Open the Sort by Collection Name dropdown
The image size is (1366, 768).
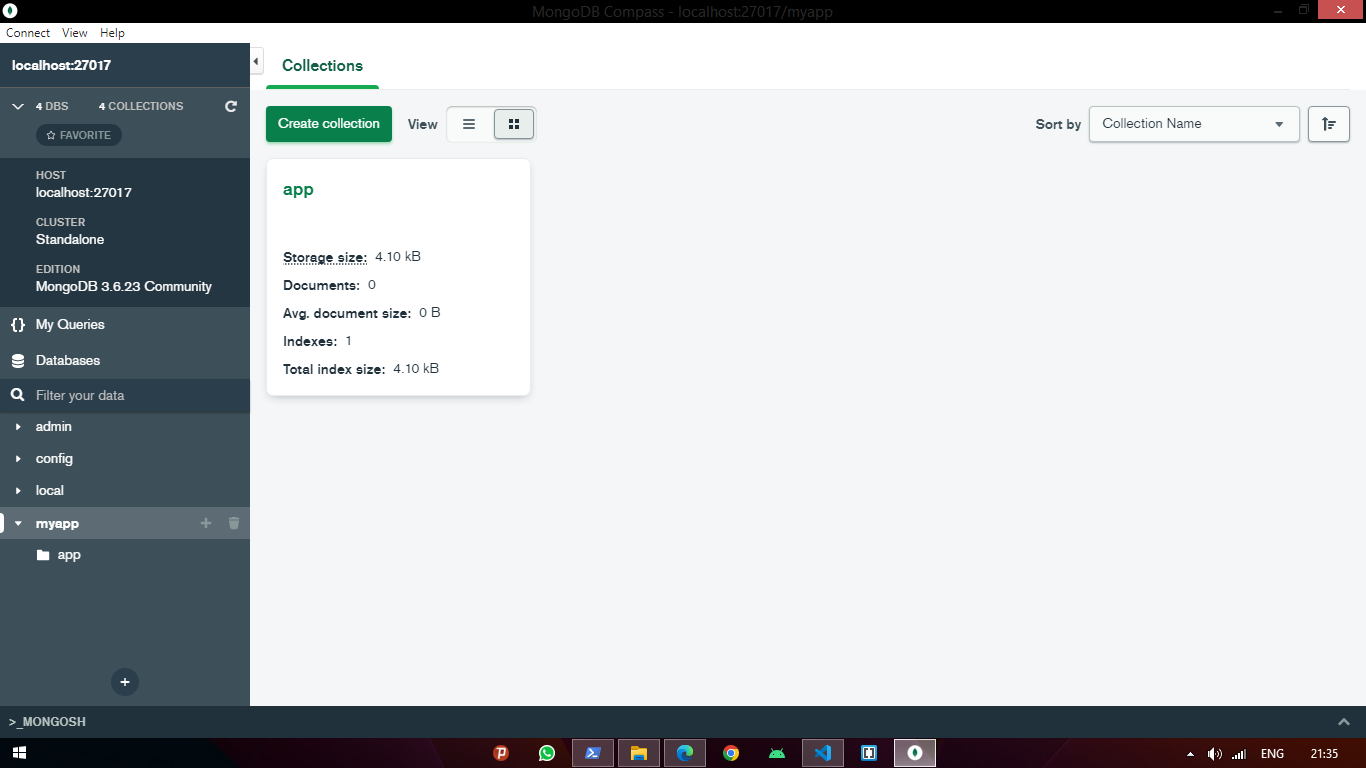(x=1194, y=124)
